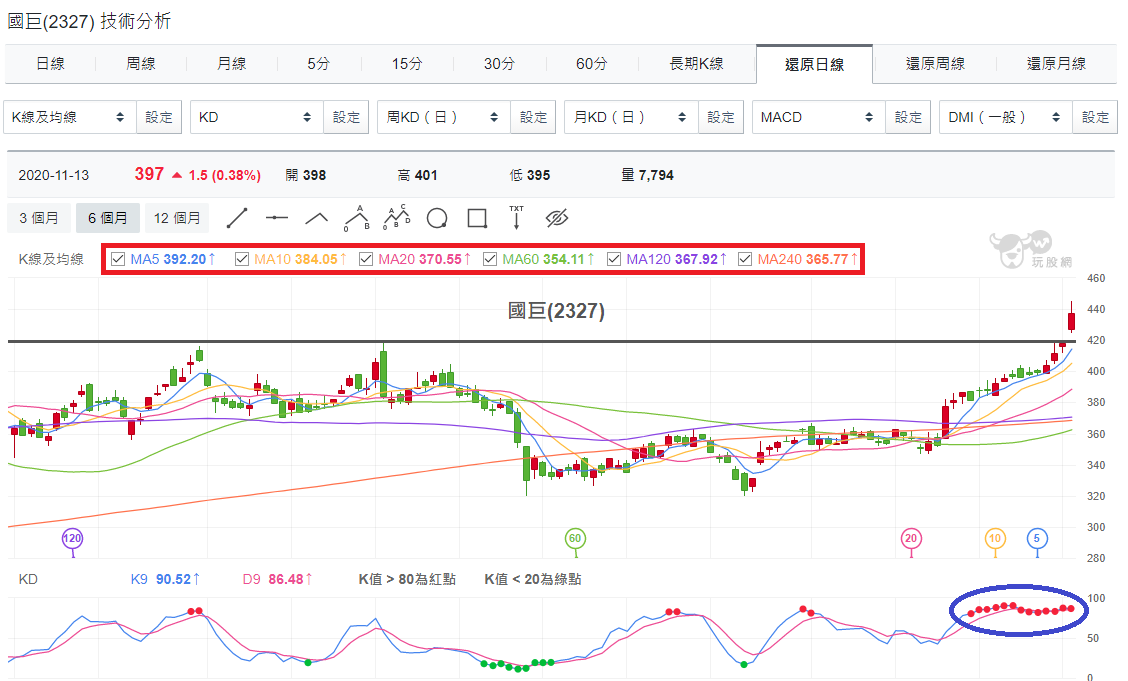The width and height of the screenshot is (1128, 681).
Task: Switch to the 長期K線 tab
Action: coord(696,63)
